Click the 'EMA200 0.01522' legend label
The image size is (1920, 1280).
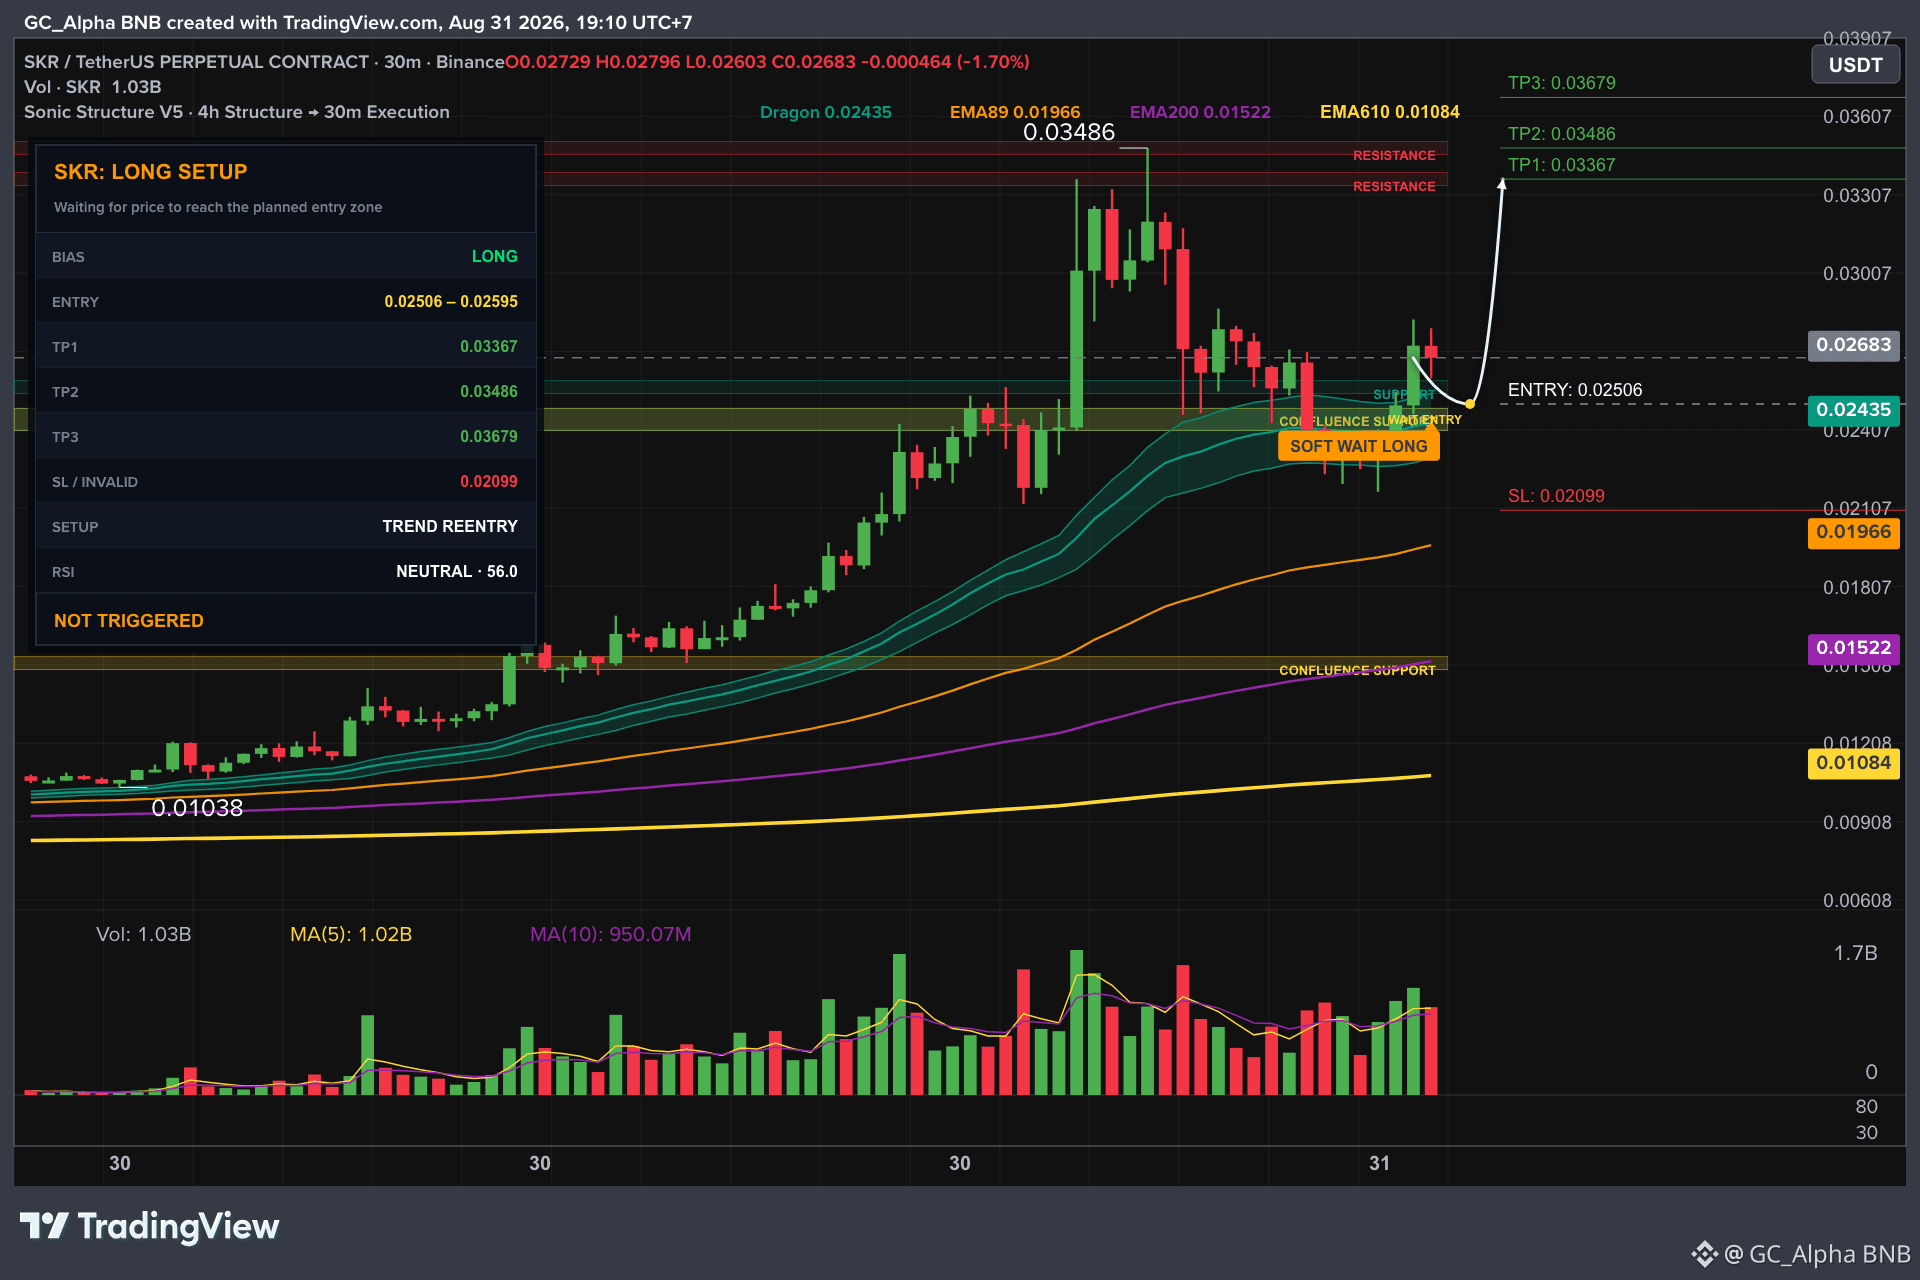(1200, 112)
